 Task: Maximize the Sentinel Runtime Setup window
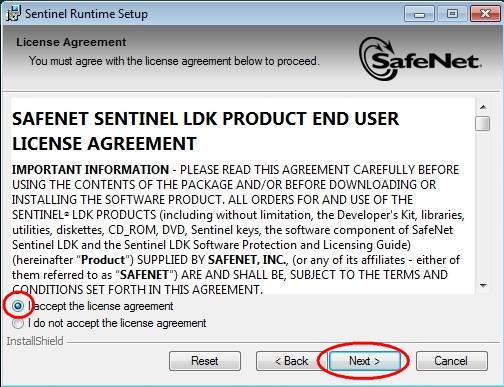coord(452,14)
